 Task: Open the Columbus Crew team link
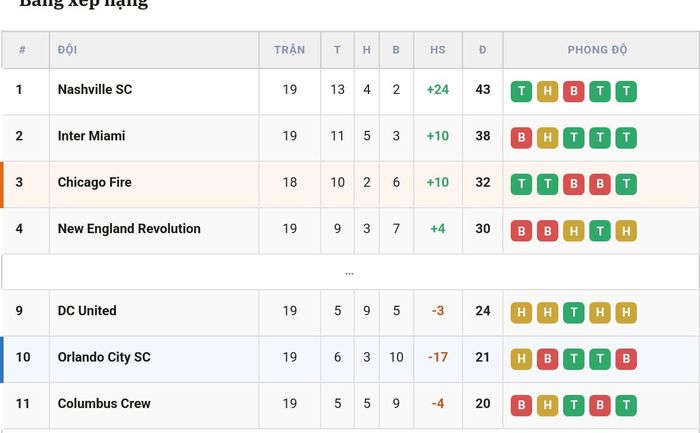point(104,404)
